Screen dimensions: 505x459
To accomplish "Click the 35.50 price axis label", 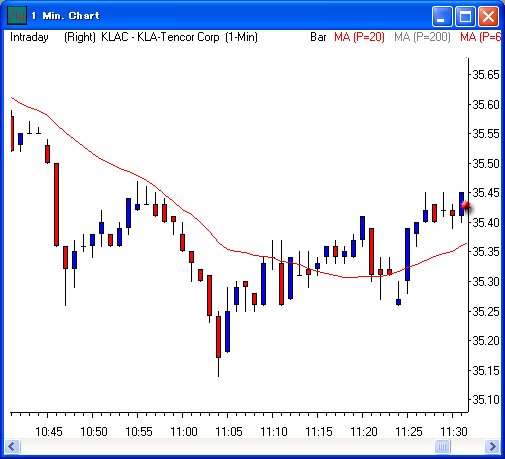I will point(486,164).
